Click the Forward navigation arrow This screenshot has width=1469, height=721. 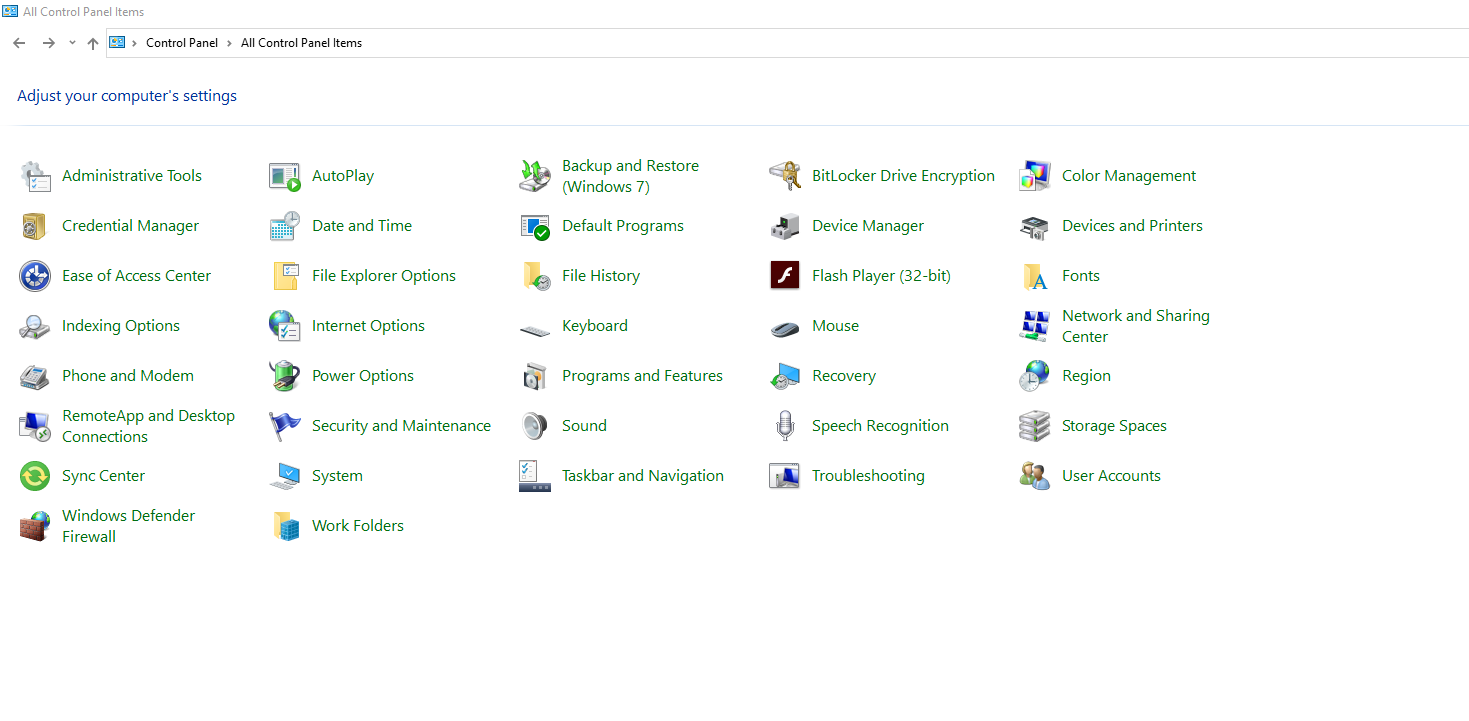pyautogui.click(x=48, y=43)
